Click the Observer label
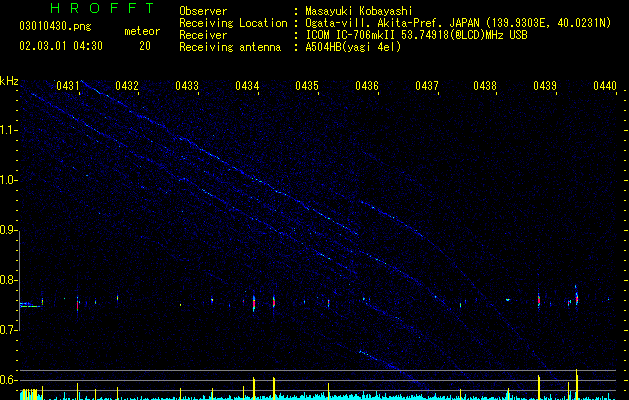This screenshot has width=629, height=400. coord(203,11)
